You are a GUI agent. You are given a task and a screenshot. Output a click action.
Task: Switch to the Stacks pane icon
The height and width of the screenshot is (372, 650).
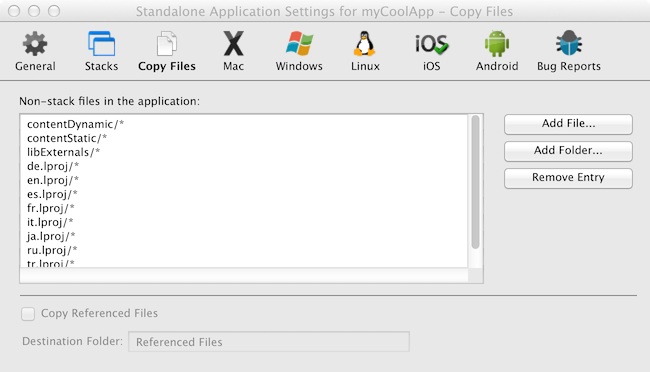[101, 44]
